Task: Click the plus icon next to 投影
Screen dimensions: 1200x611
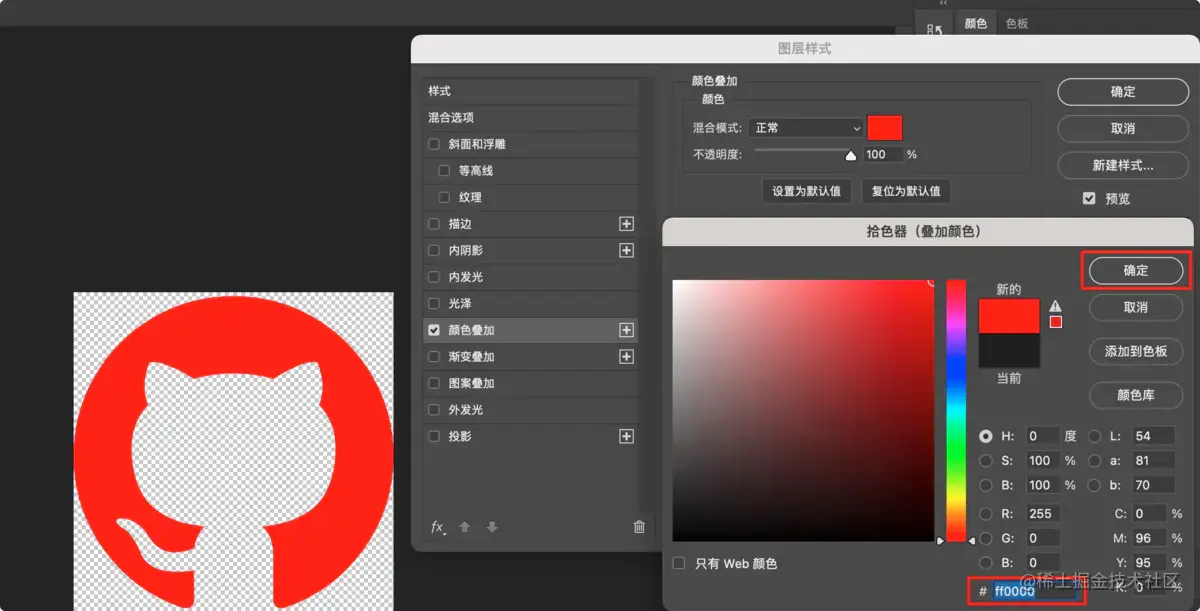Action: coord(626,436)
